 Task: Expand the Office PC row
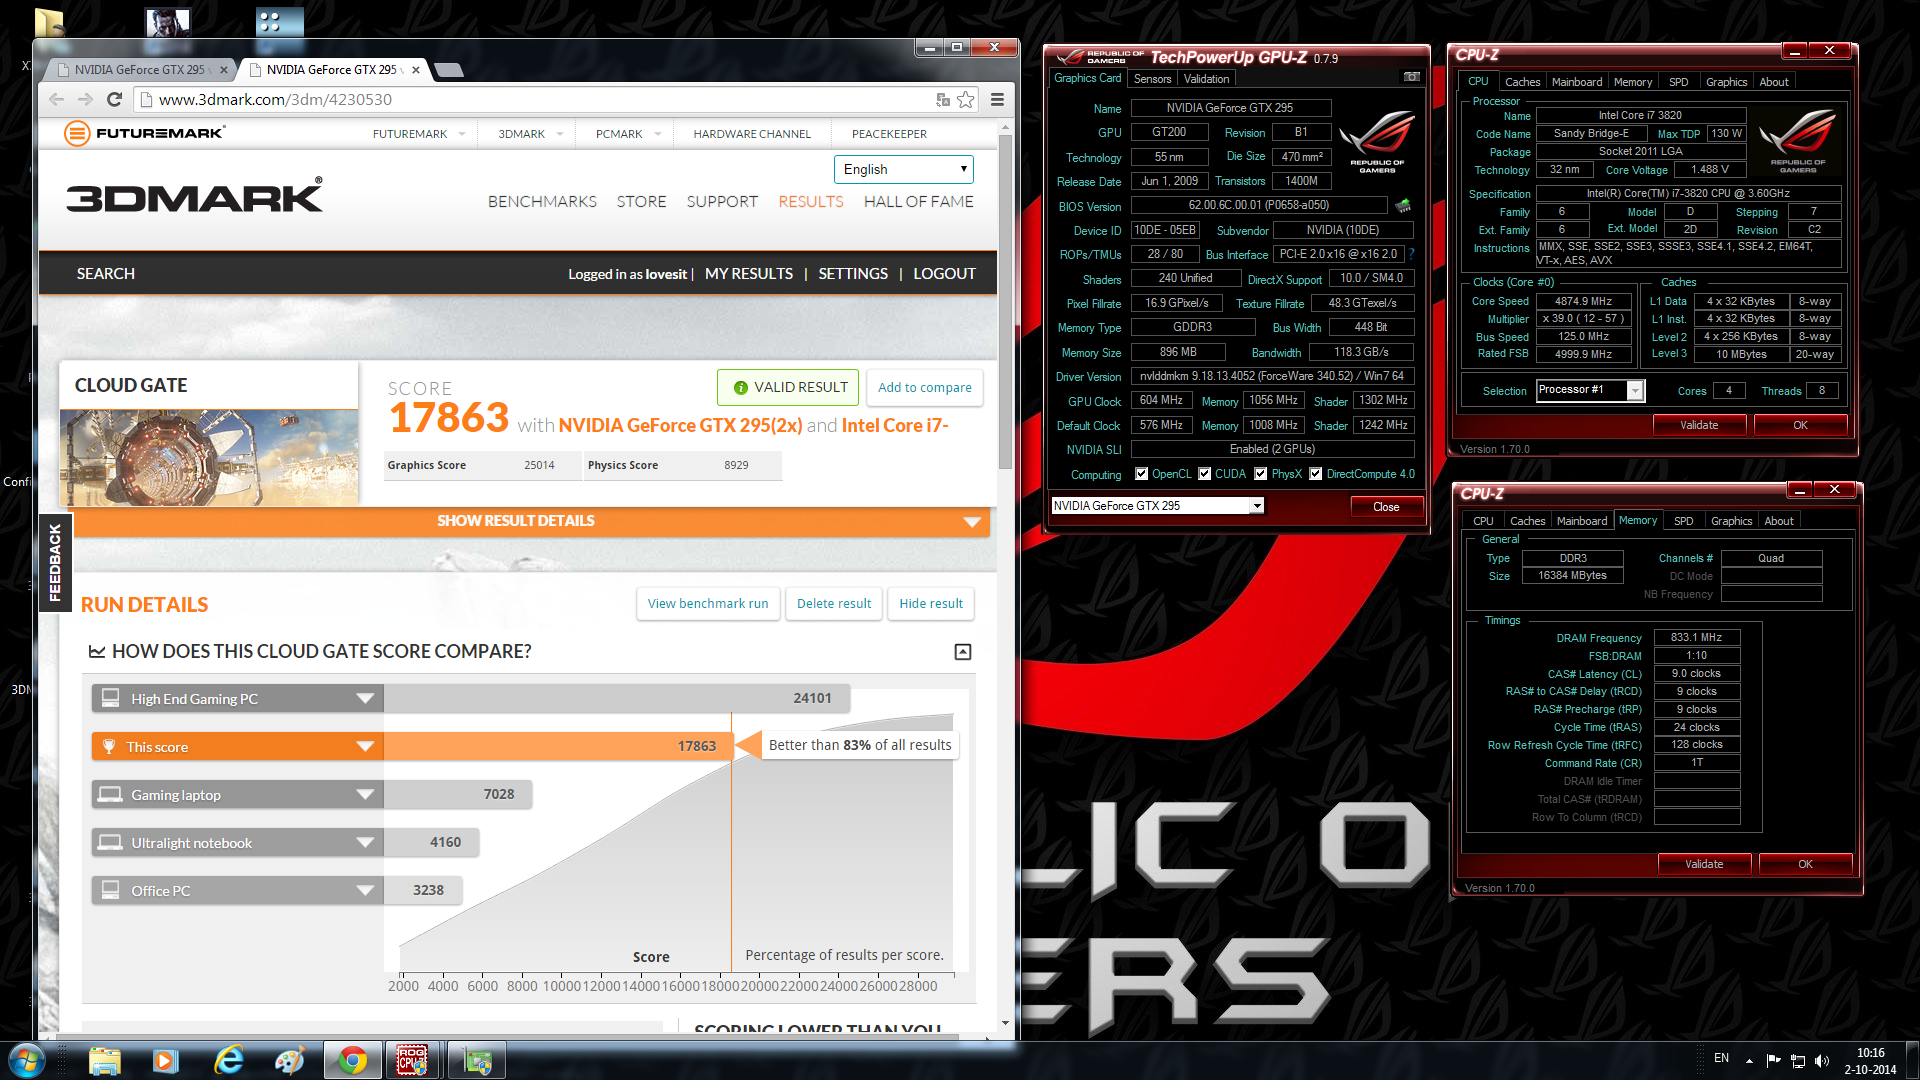(x=365, y=891)
